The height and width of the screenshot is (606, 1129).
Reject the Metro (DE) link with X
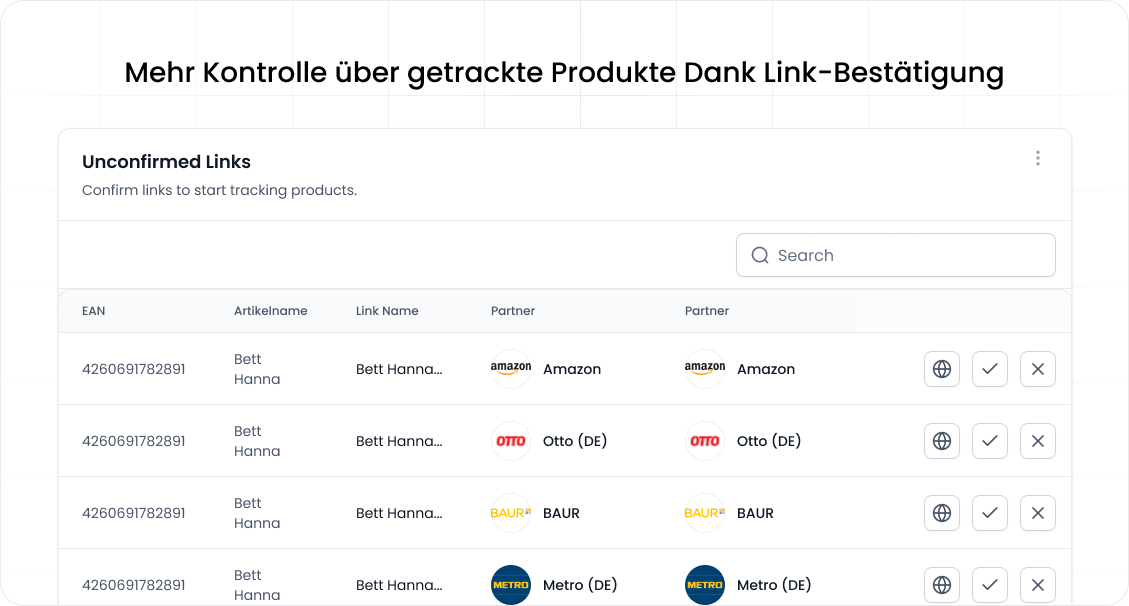(1038, 585)
